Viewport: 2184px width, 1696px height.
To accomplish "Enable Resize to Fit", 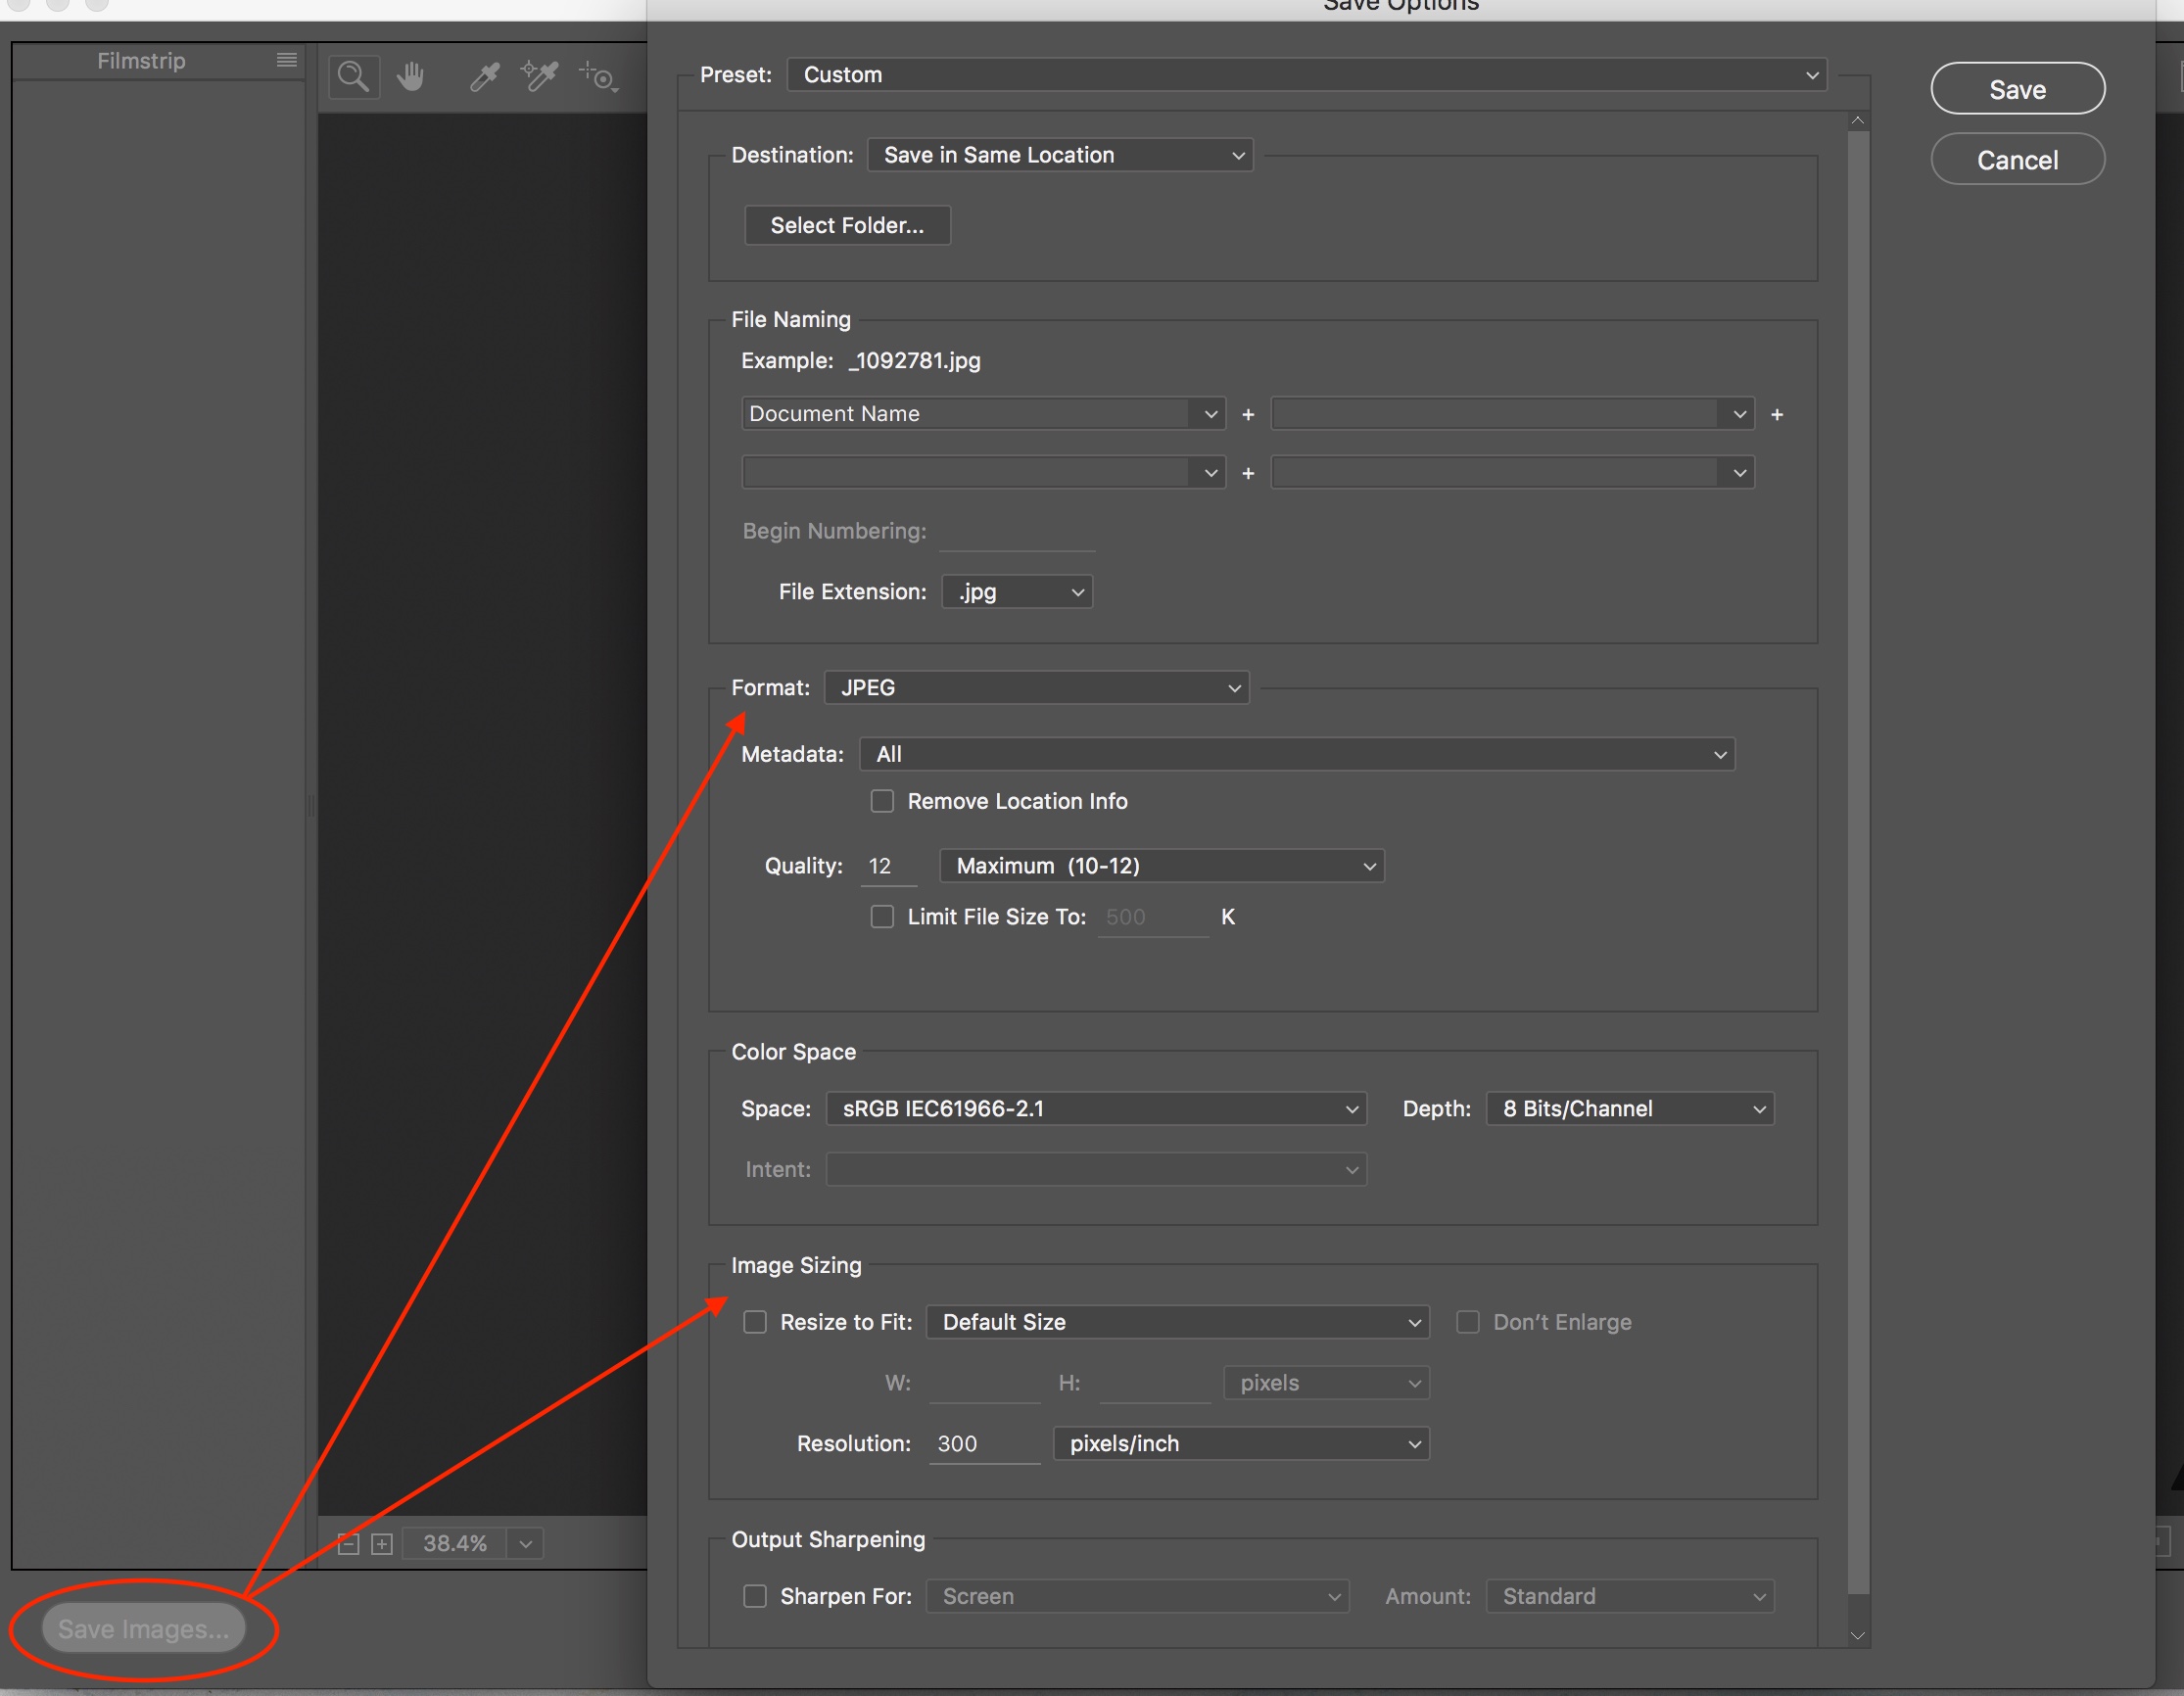I will coord(755,1322).
